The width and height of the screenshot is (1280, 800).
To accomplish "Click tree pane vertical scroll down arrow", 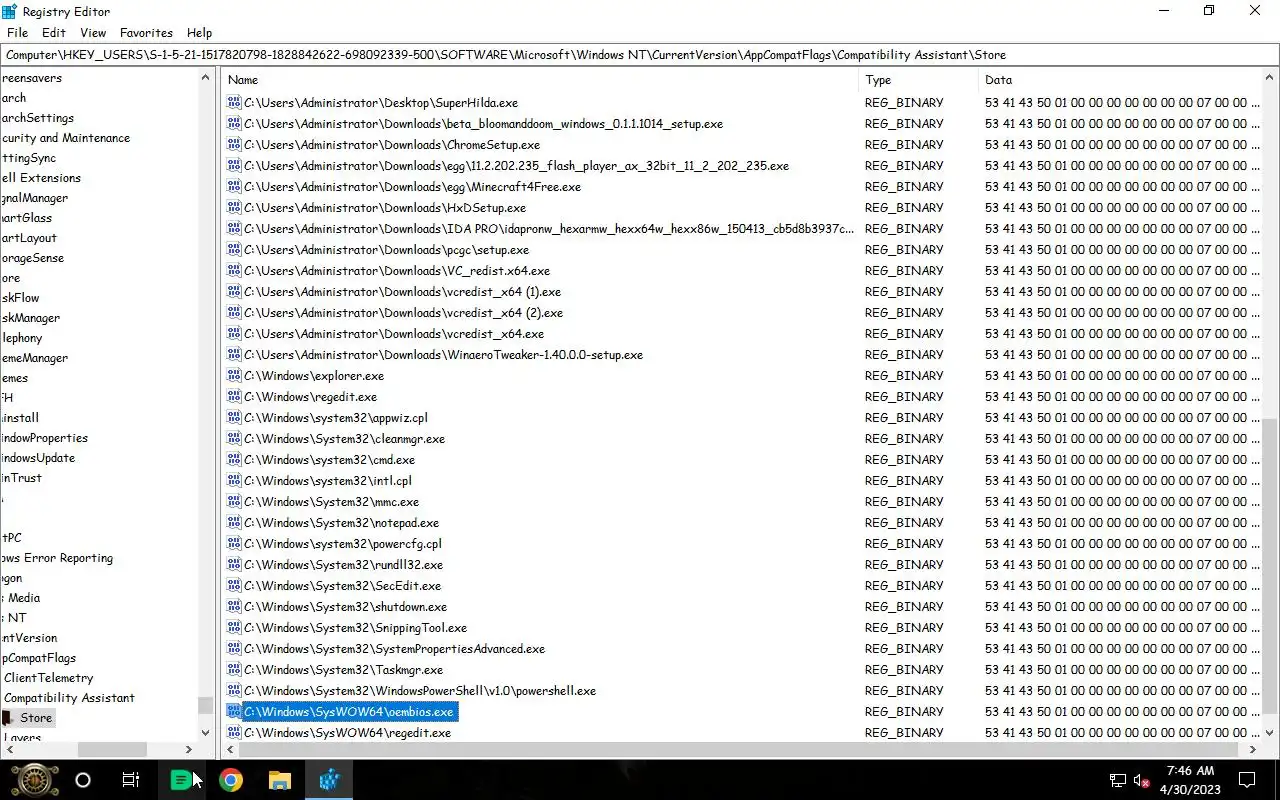I will point(206,733).
